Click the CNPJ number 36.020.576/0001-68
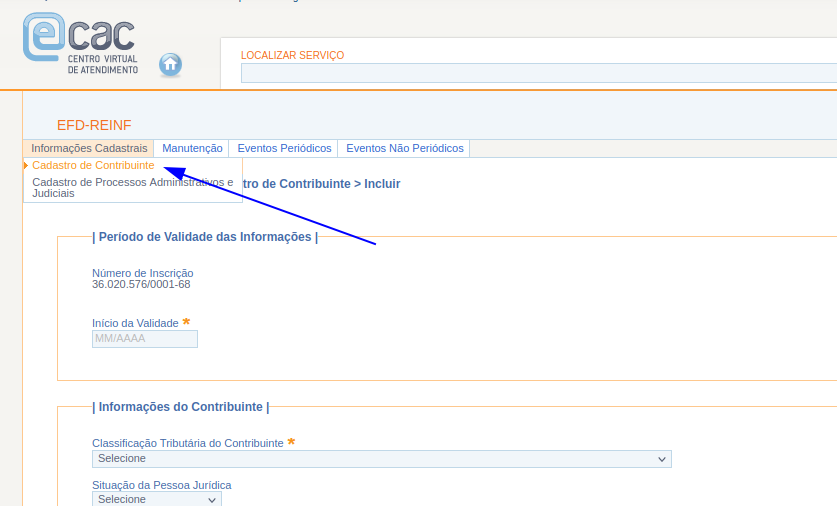The height and width of the screenshot is (506, 837). pos(141,284)
